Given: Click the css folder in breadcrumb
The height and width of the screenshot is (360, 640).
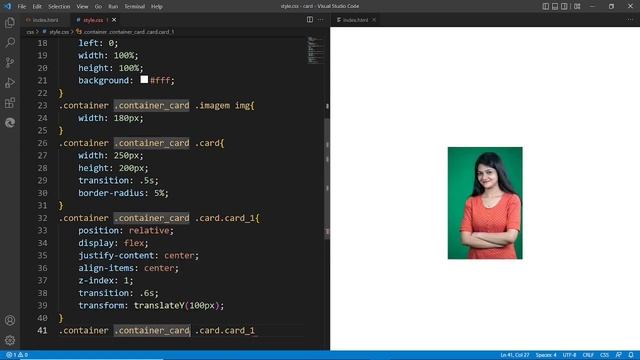Looking at the screenshot, I should 30,32.
